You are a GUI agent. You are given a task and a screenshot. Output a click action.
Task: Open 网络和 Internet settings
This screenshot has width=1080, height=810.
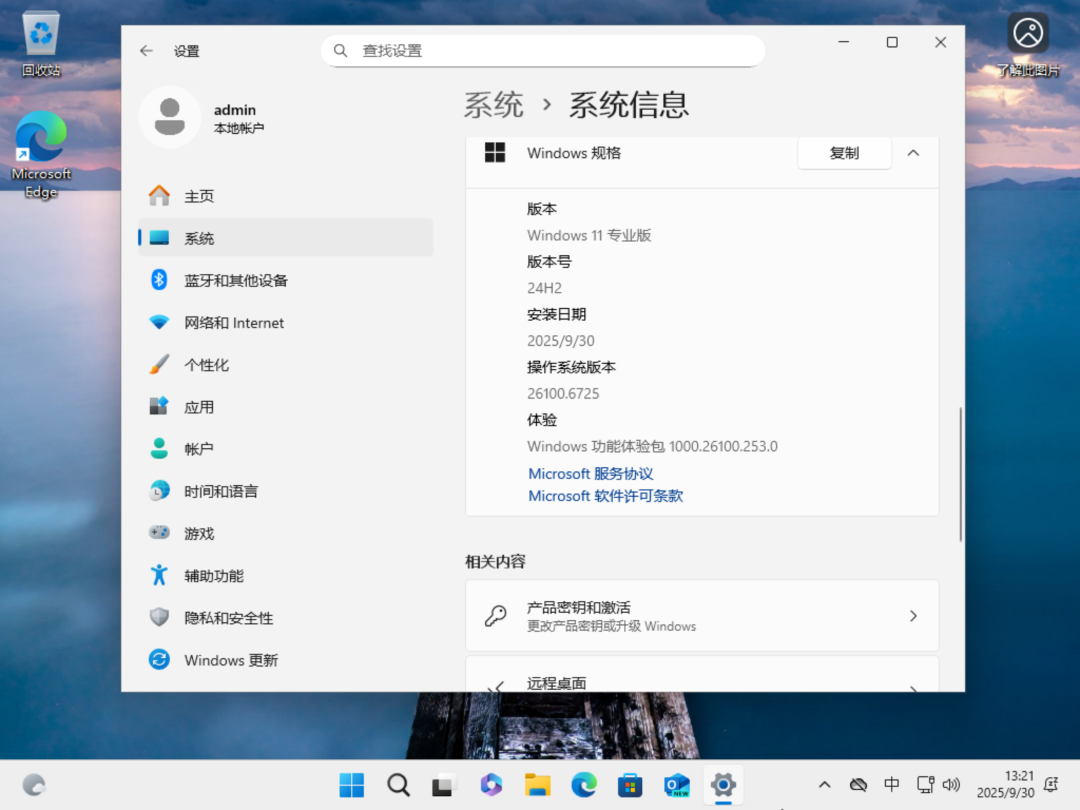(286, 323)
